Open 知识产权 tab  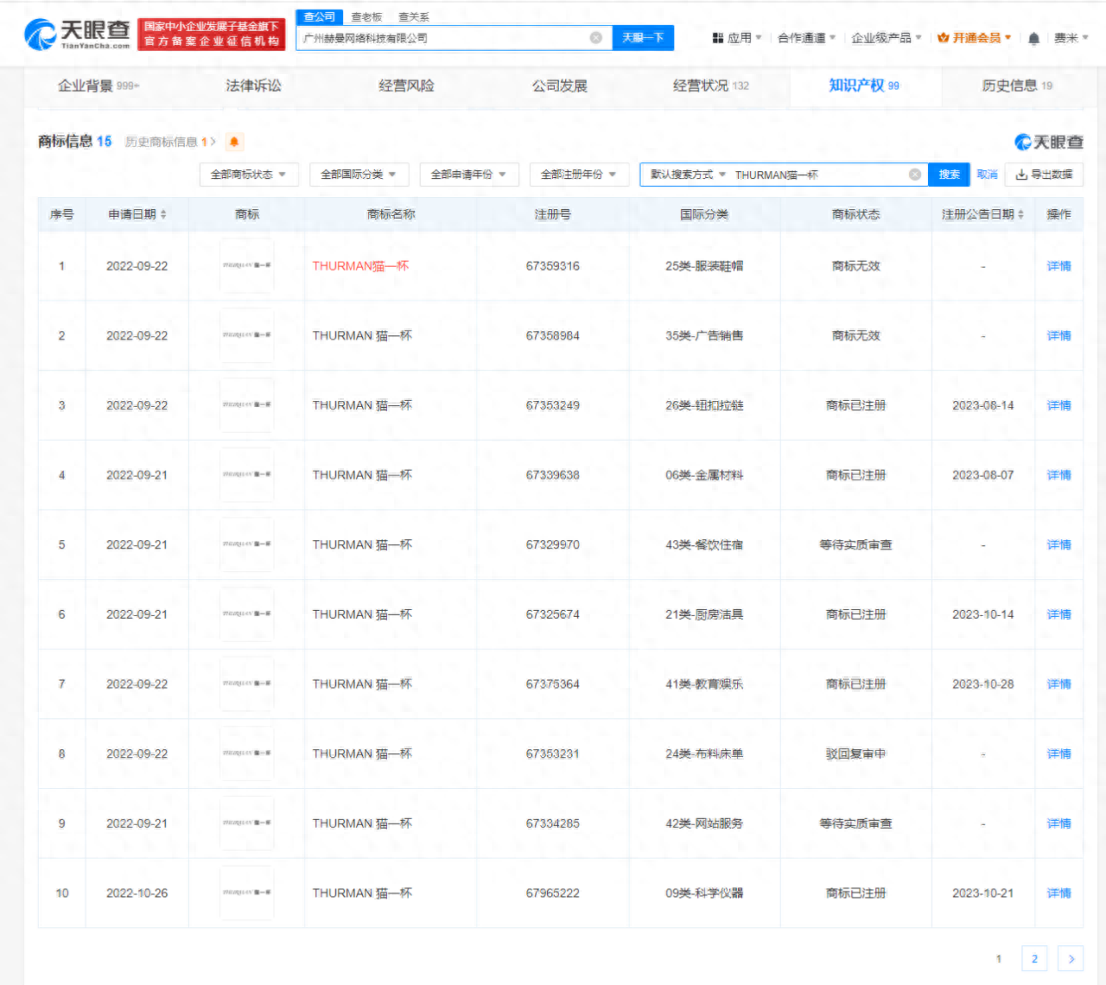(x=864, y=85)
